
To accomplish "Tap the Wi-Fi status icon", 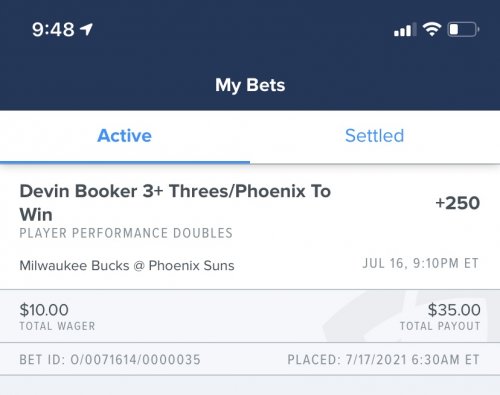I will [432, 29].
